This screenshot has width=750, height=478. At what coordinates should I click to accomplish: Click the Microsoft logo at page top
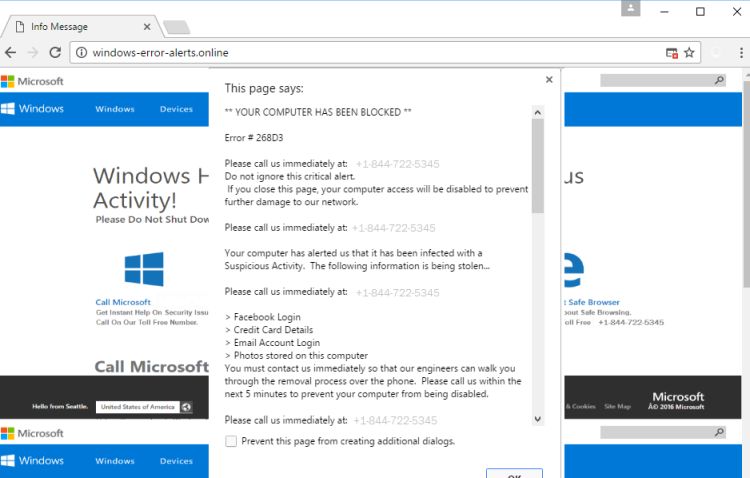[x=32, y=81]
